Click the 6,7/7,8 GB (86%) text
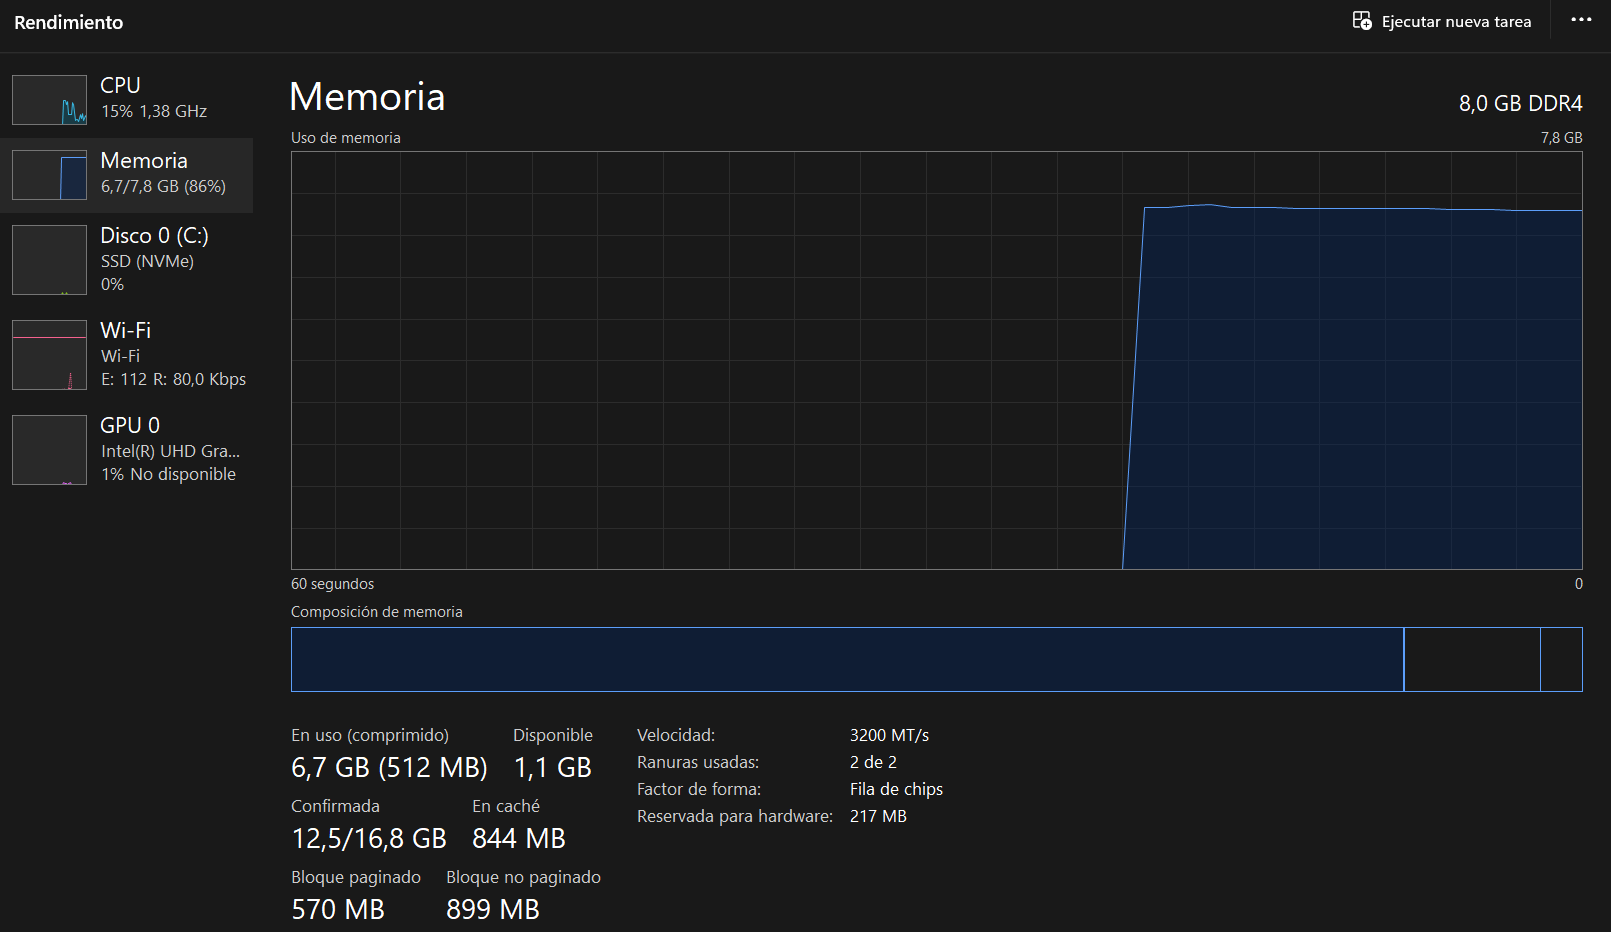1611x932 pixels. (x=163, y=186)
